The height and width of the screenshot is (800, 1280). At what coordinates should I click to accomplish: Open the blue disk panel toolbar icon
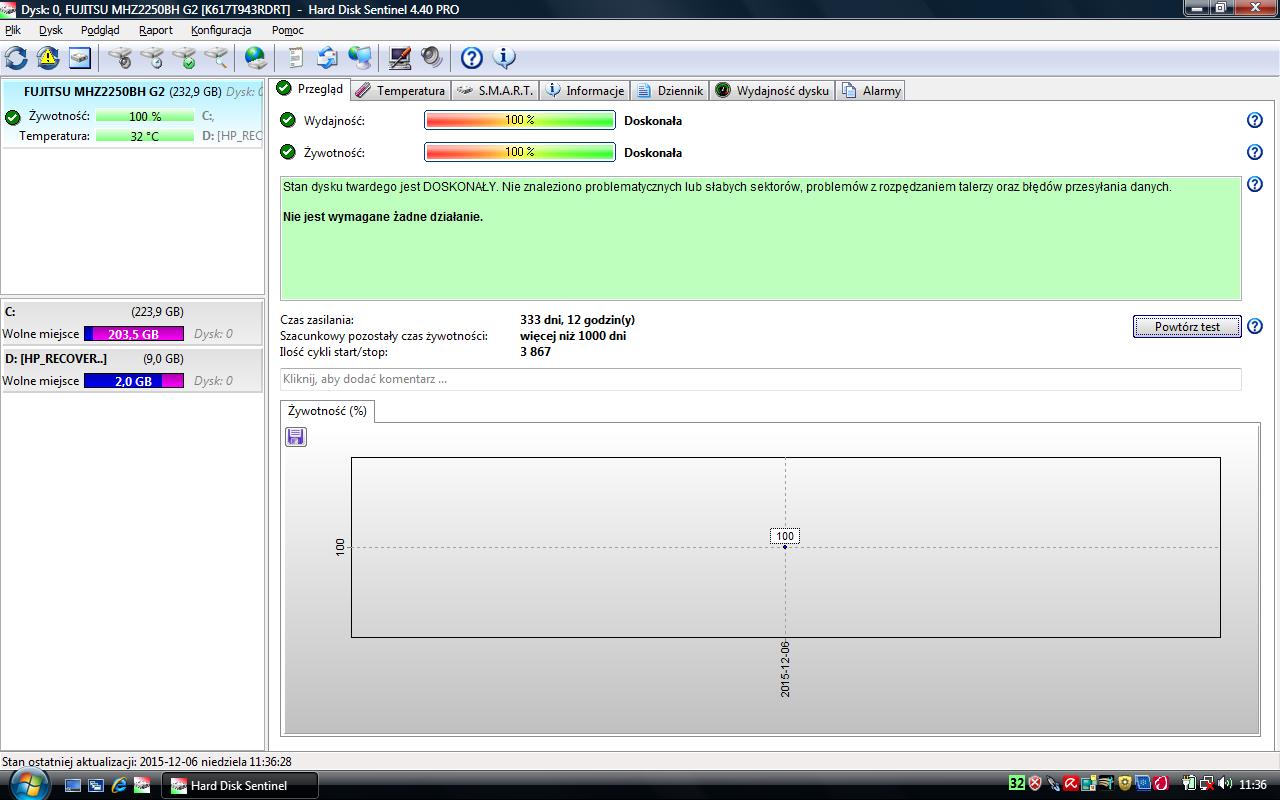coord(79,57)
